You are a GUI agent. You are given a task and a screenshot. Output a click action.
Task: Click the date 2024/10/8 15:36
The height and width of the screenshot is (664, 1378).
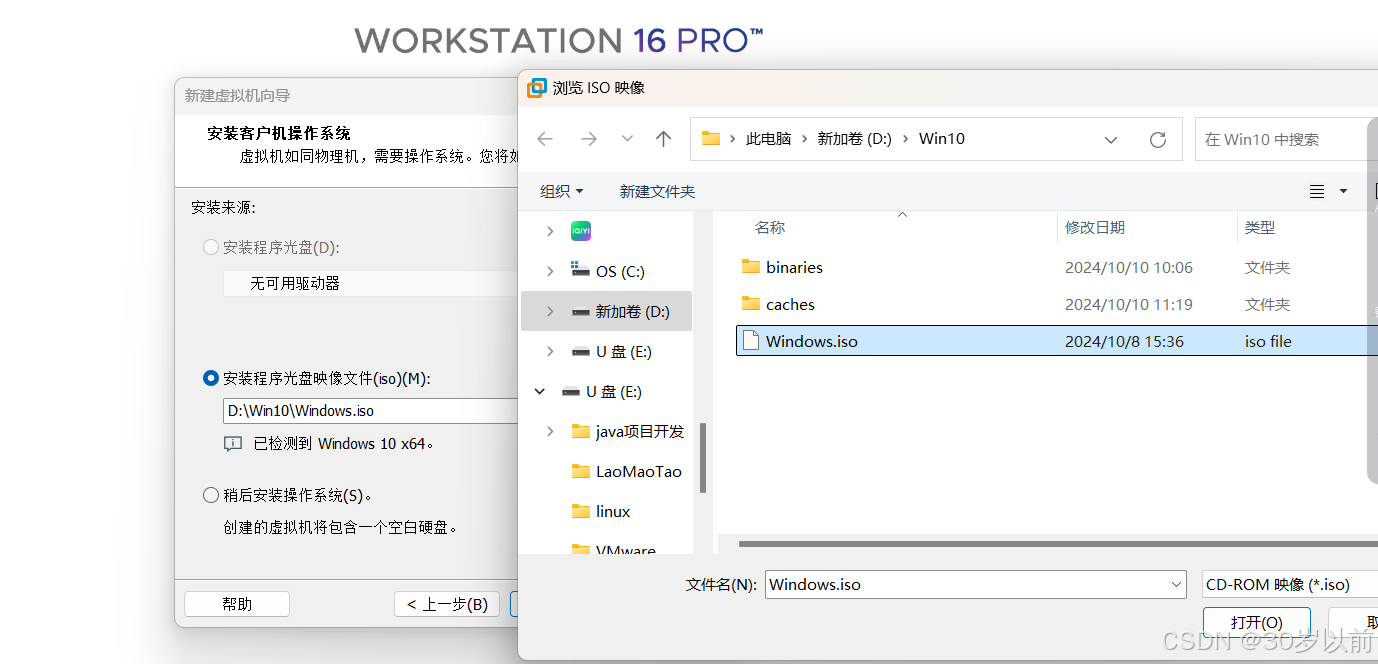1124,341
